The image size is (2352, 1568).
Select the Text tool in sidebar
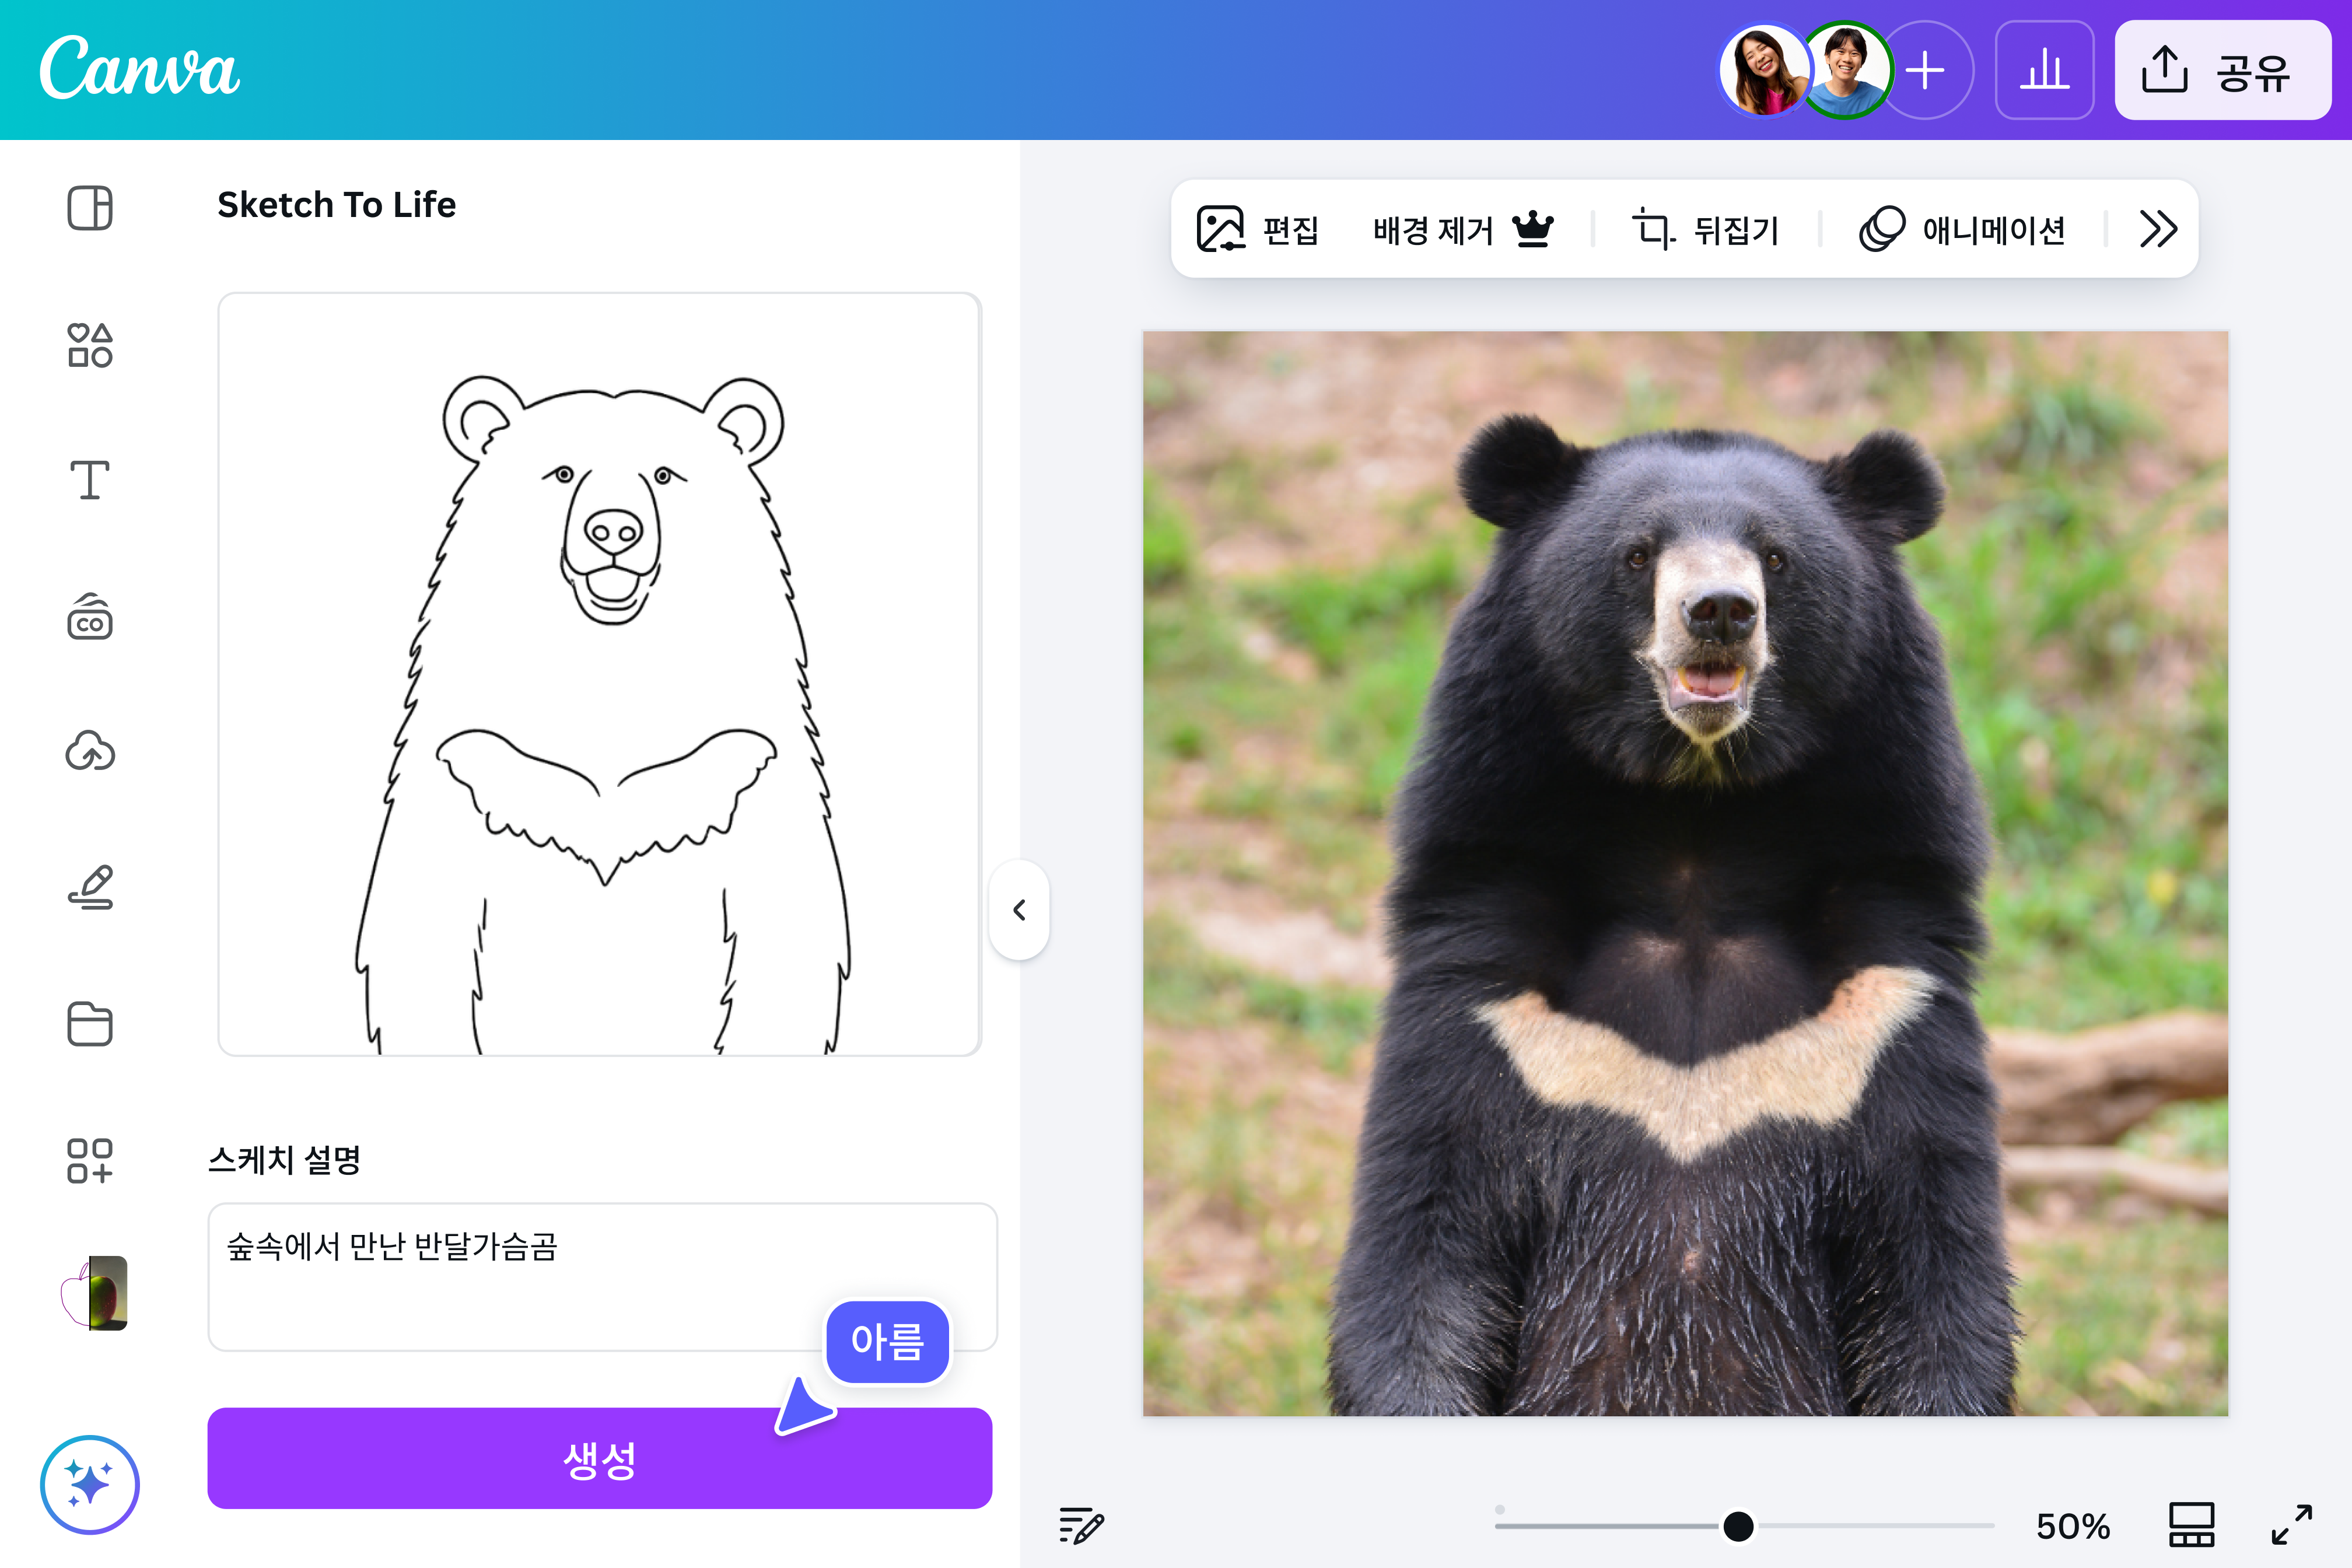pos(90,480)
